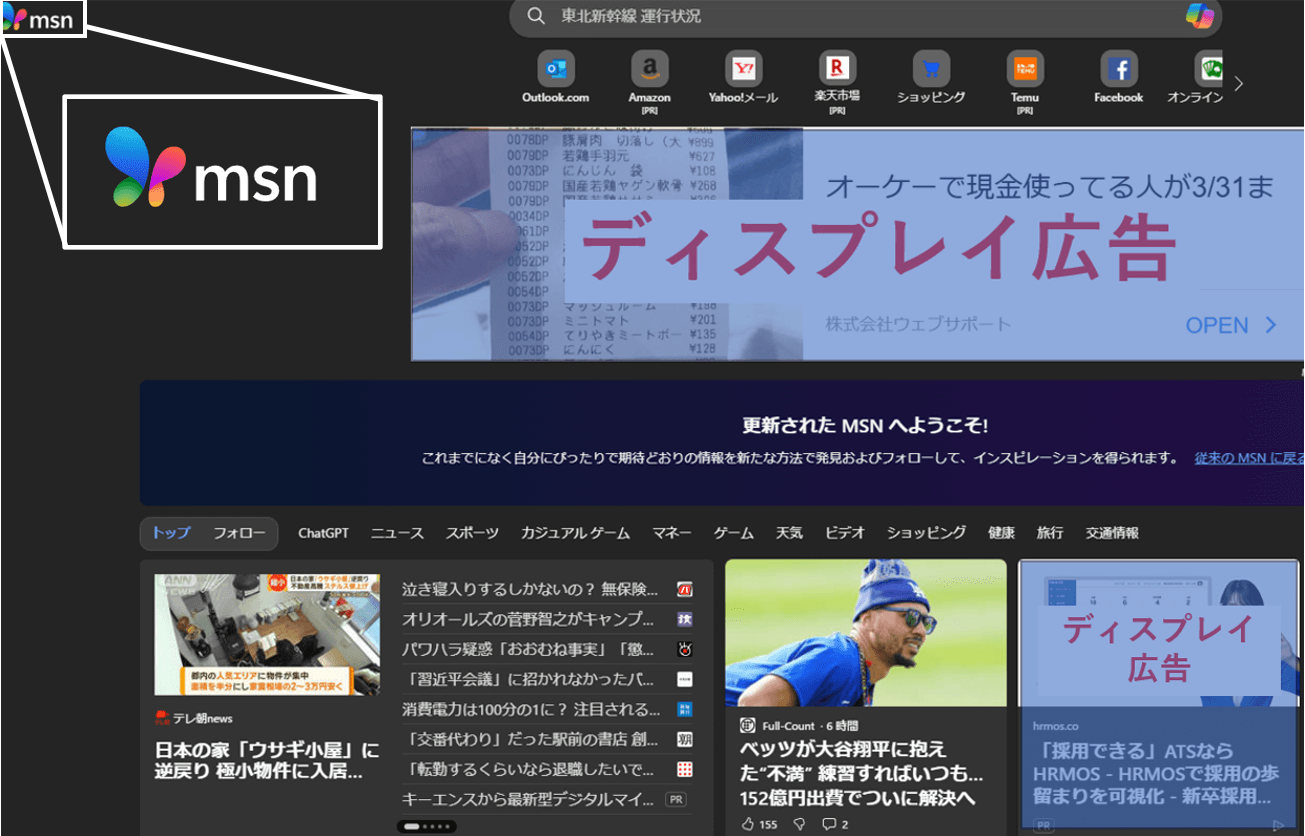1305x836 pixels.
Task: Open the ショッピング cart shortcut icon
Action: (x=931, y=69)
